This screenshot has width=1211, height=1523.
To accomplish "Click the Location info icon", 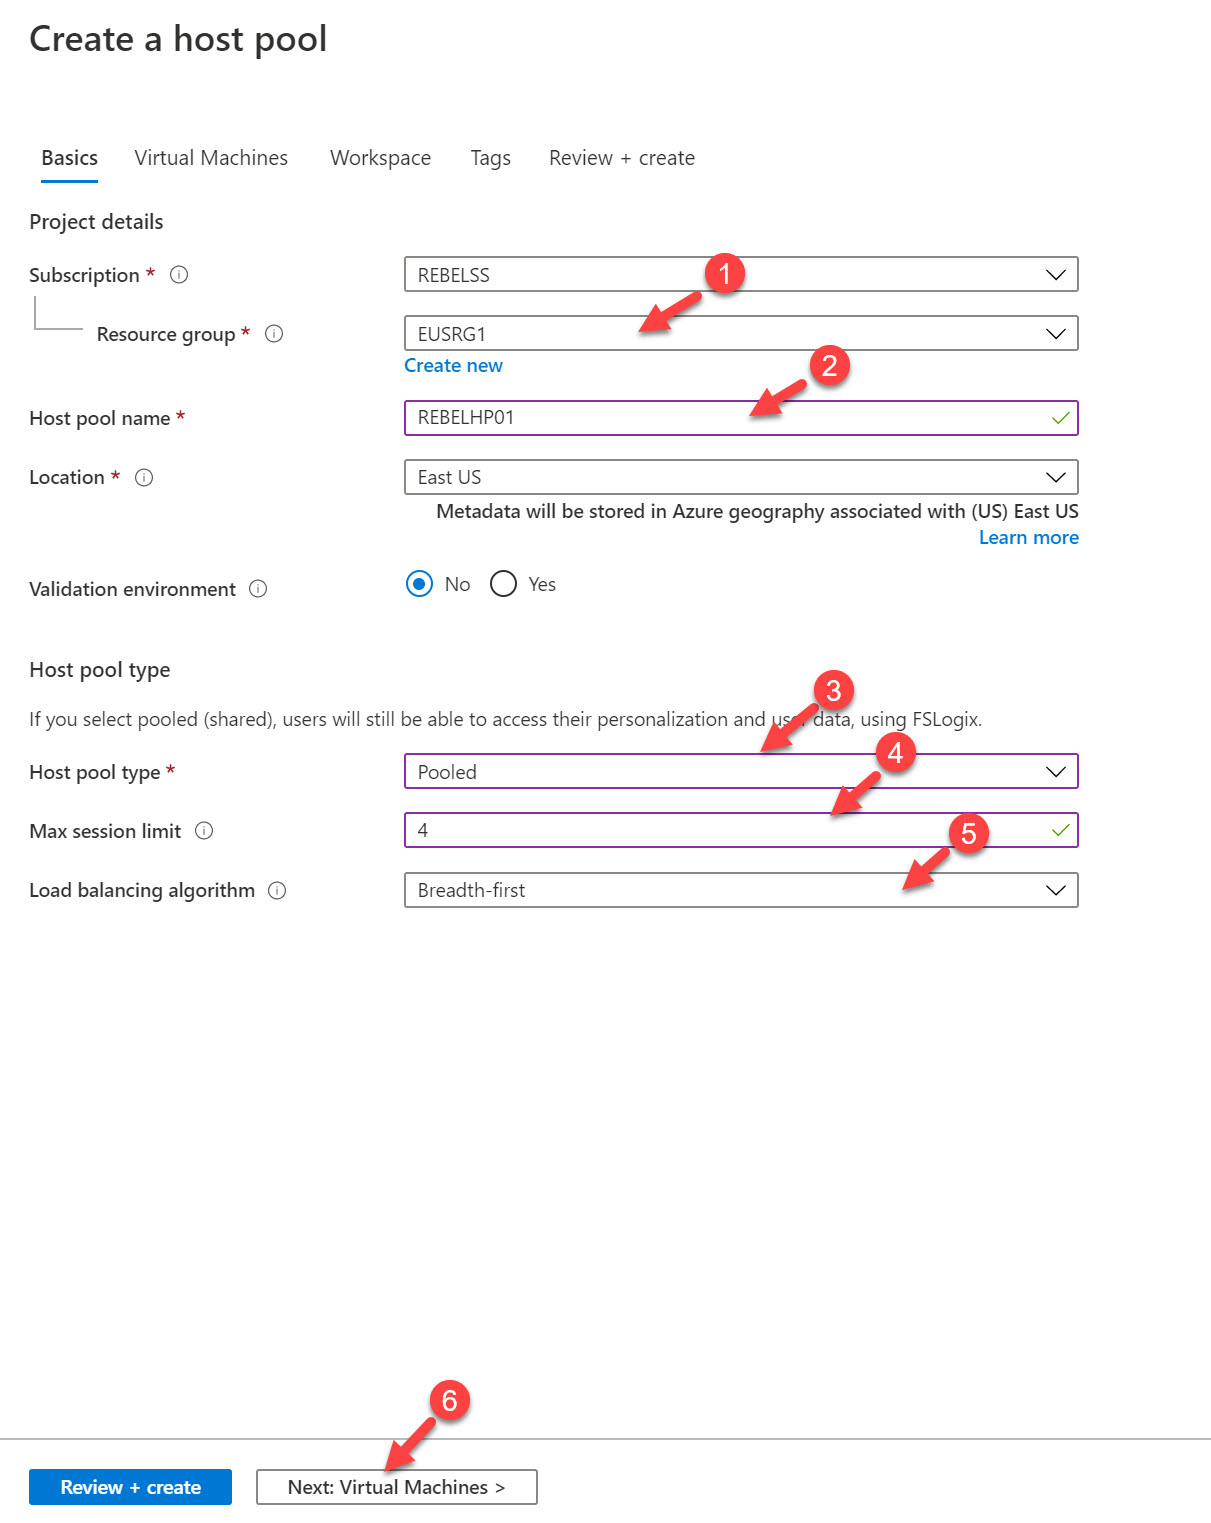I will [144, 477].
